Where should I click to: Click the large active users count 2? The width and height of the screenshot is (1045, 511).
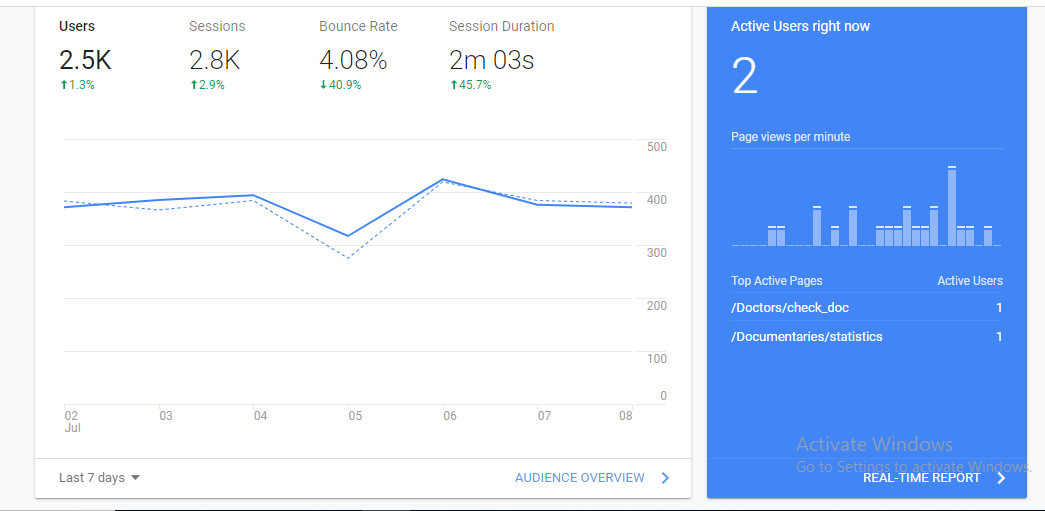[745, 76]
